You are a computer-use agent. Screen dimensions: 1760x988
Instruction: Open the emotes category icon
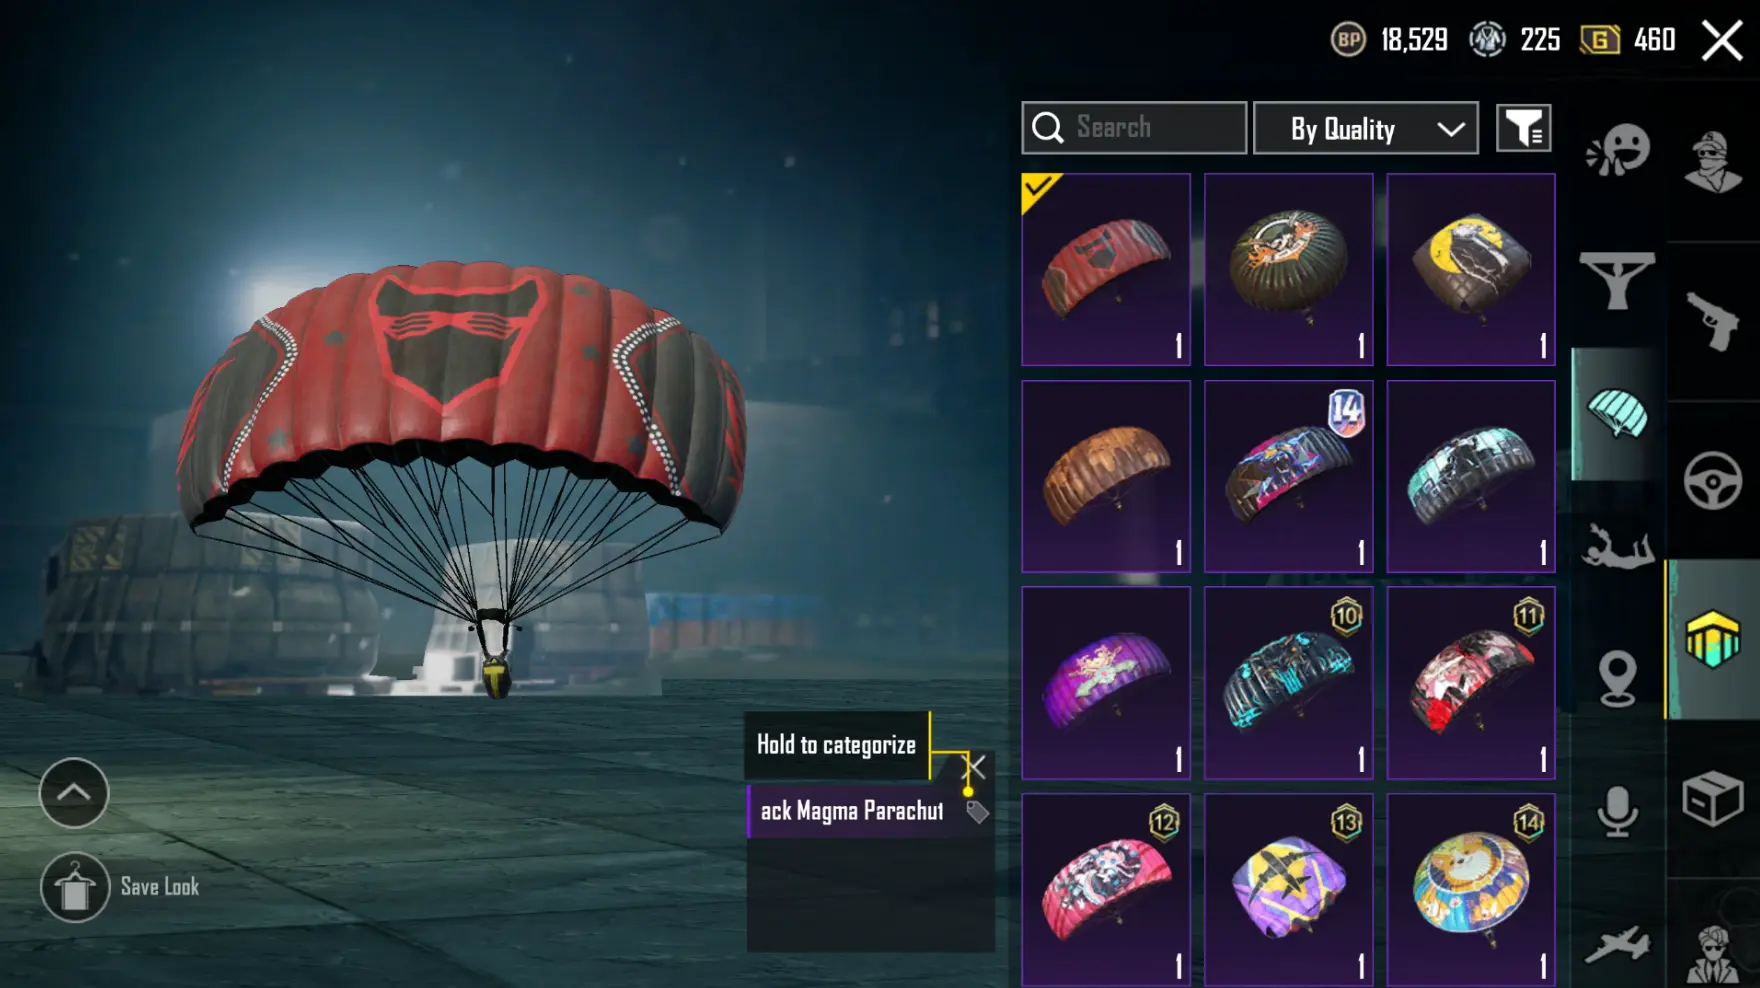coord(1617,150)
